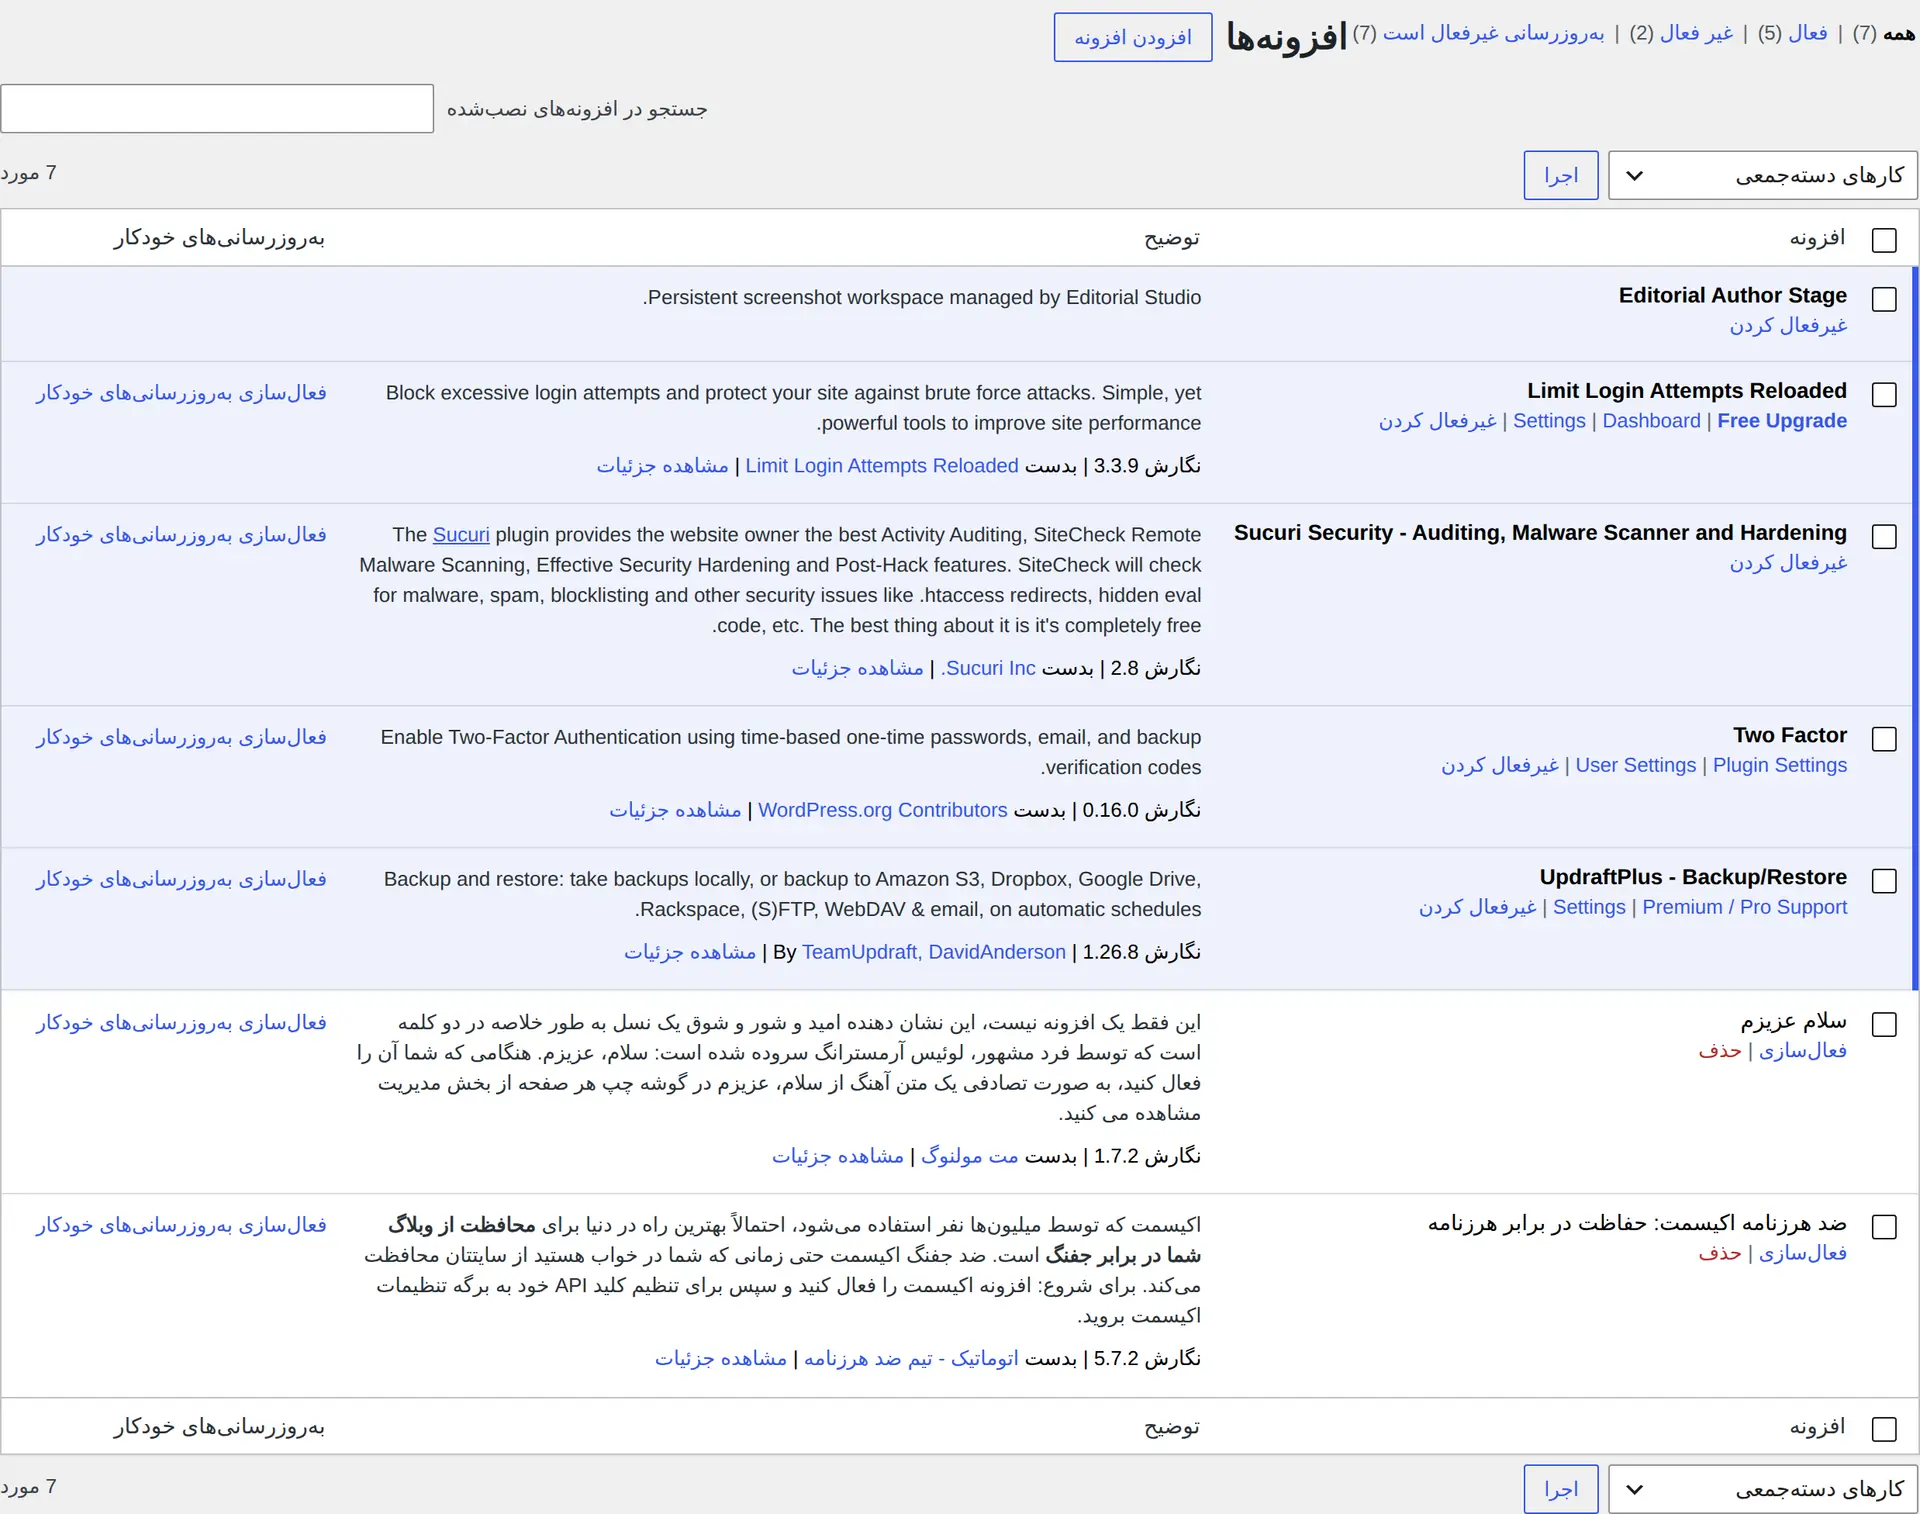Delete the سلام عزیزم plugin
This screenshot has width=1920, height=1514.
[1719, 1051]
